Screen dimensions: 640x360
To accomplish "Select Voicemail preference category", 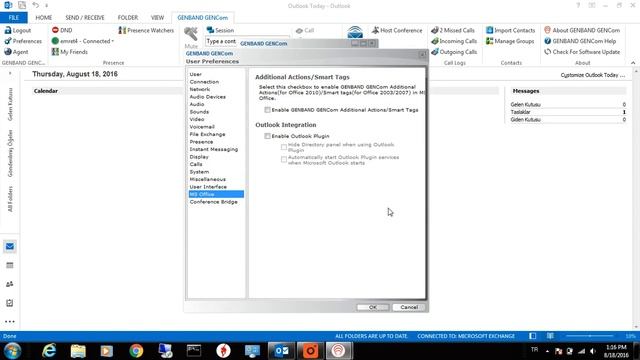I will [x=202, y=127].
